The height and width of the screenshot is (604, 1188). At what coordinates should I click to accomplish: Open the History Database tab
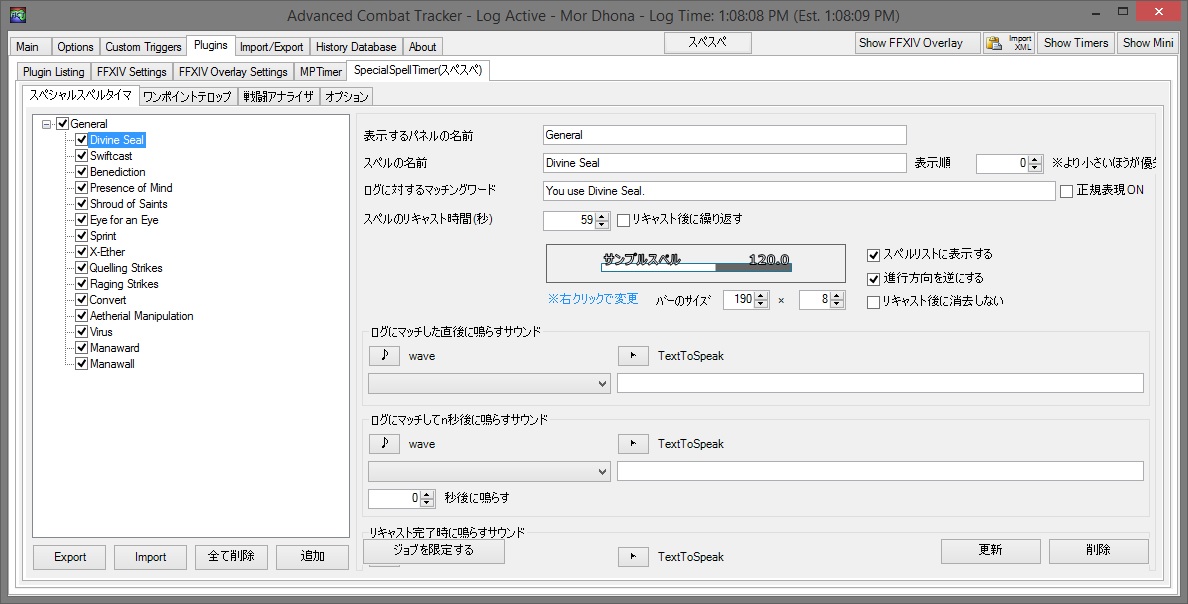click(x=356, y=47)
